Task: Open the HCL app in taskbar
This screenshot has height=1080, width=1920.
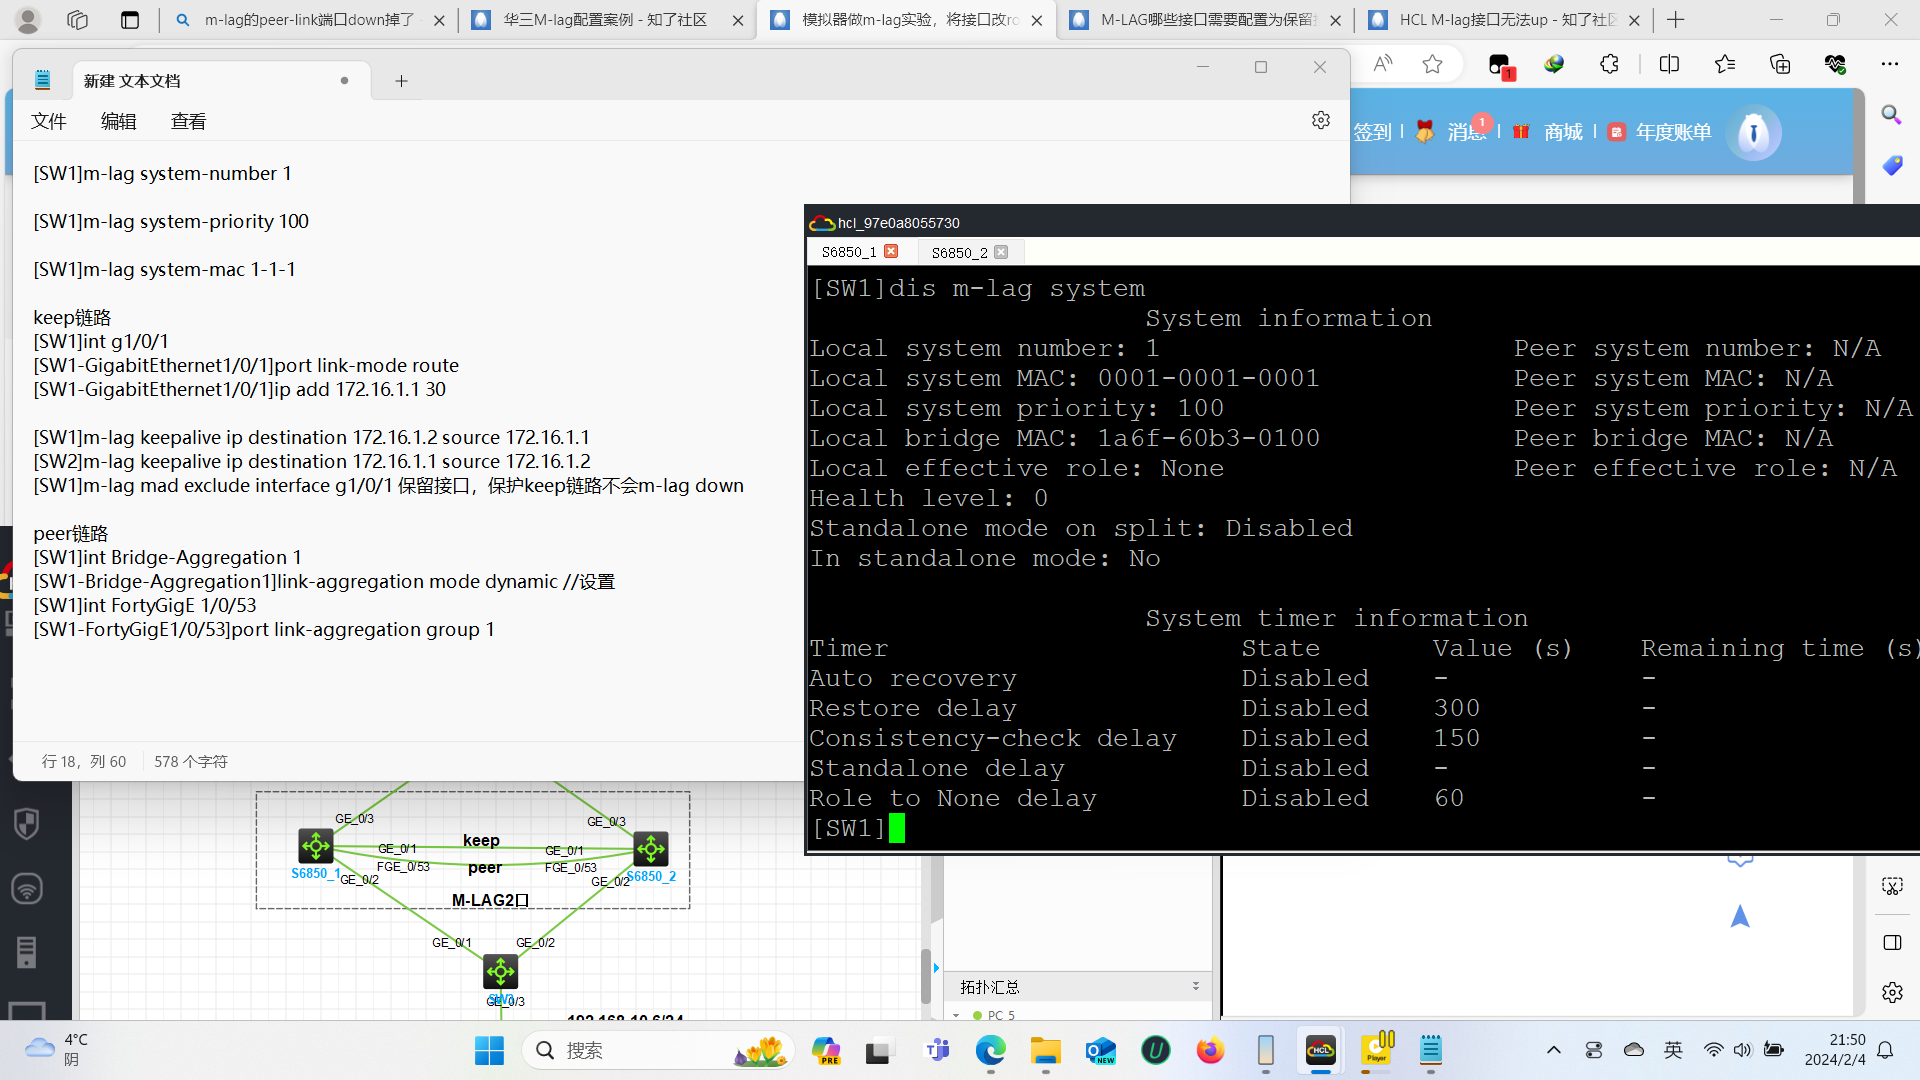Action: [x=1321, y=1050]
